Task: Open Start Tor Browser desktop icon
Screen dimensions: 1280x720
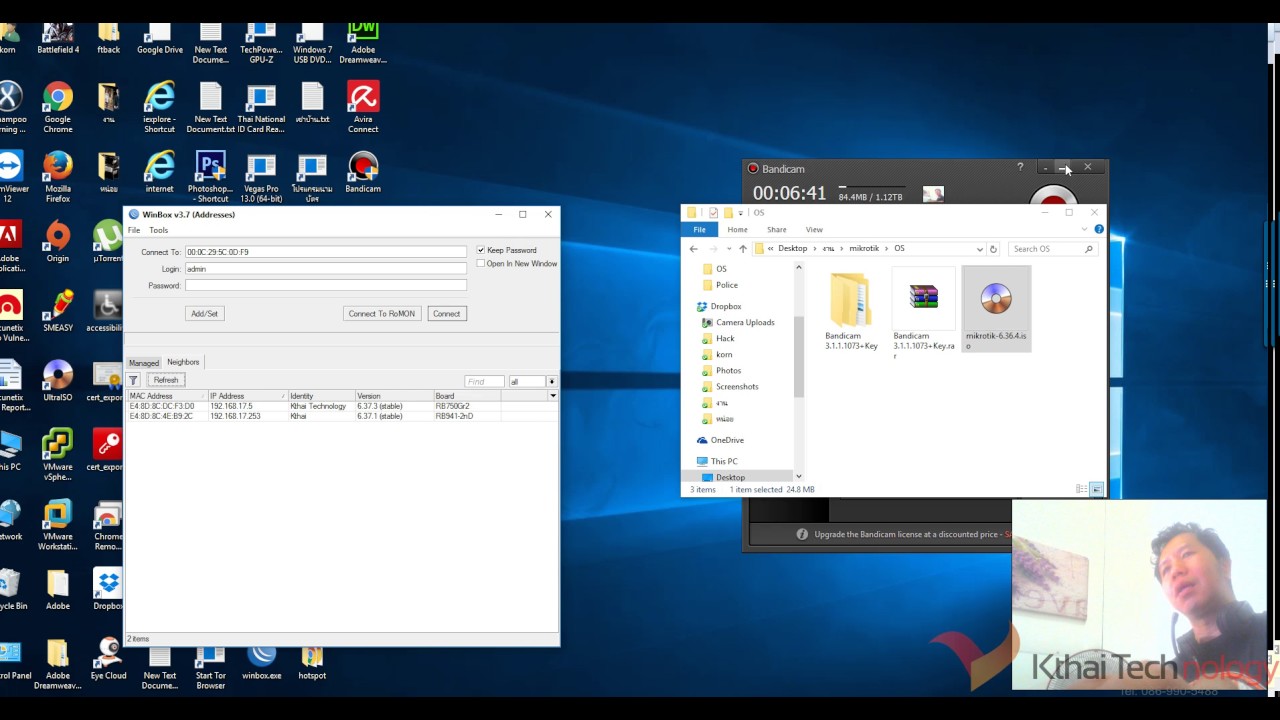Action: (x=210, y=667)
